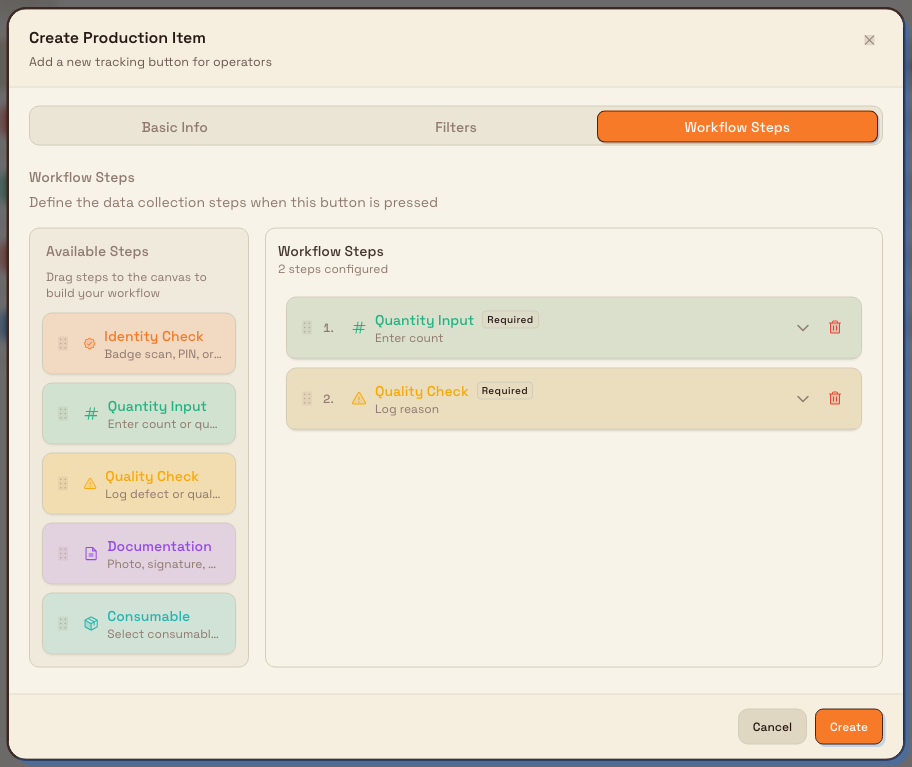Select the Documentation available step card
The image size is (912, 767).
click(139, 553)
